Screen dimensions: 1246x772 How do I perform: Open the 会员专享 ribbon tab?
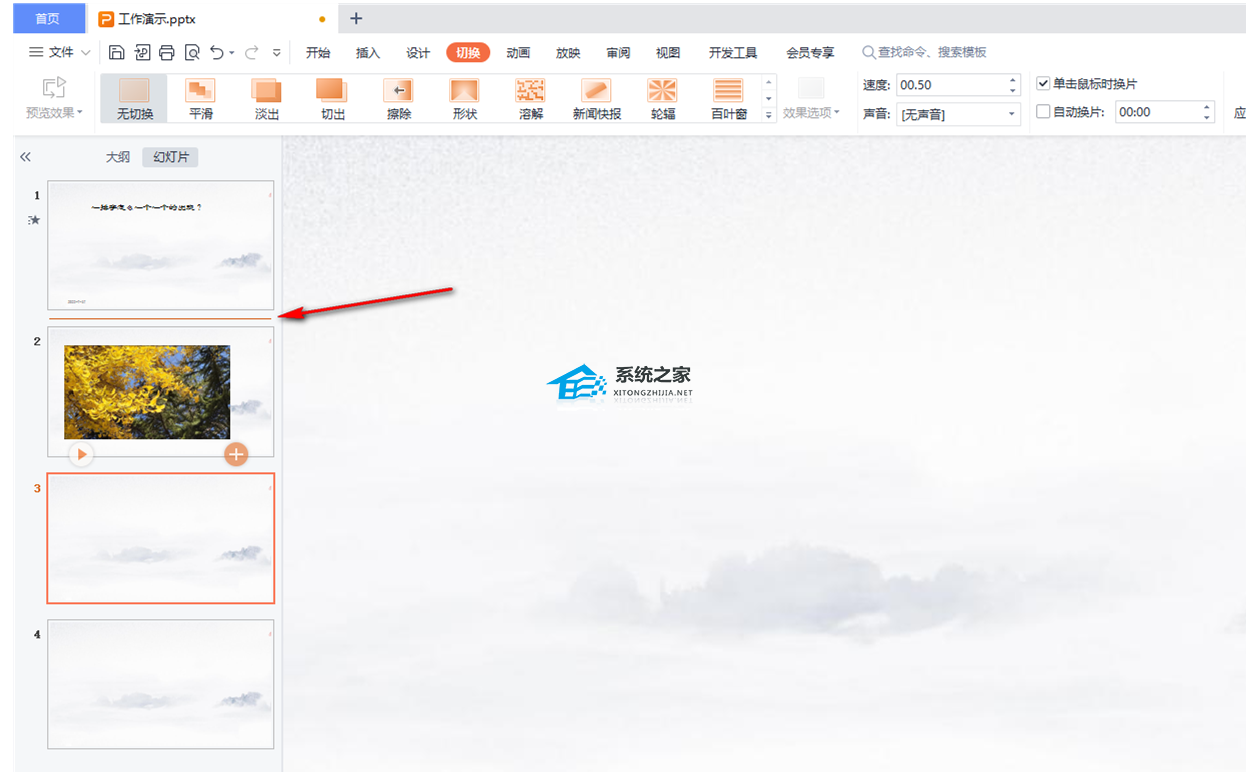pyautogui.click(x=810, y=53)
